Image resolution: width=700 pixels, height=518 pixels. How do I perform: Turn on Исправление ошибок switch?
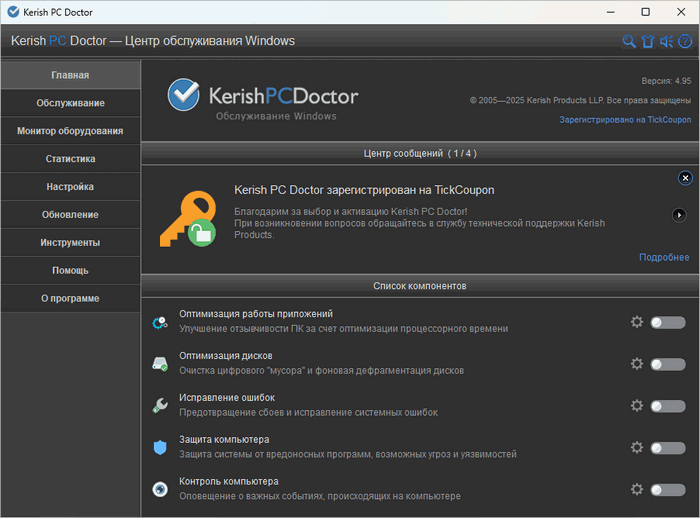click(668, 406)
